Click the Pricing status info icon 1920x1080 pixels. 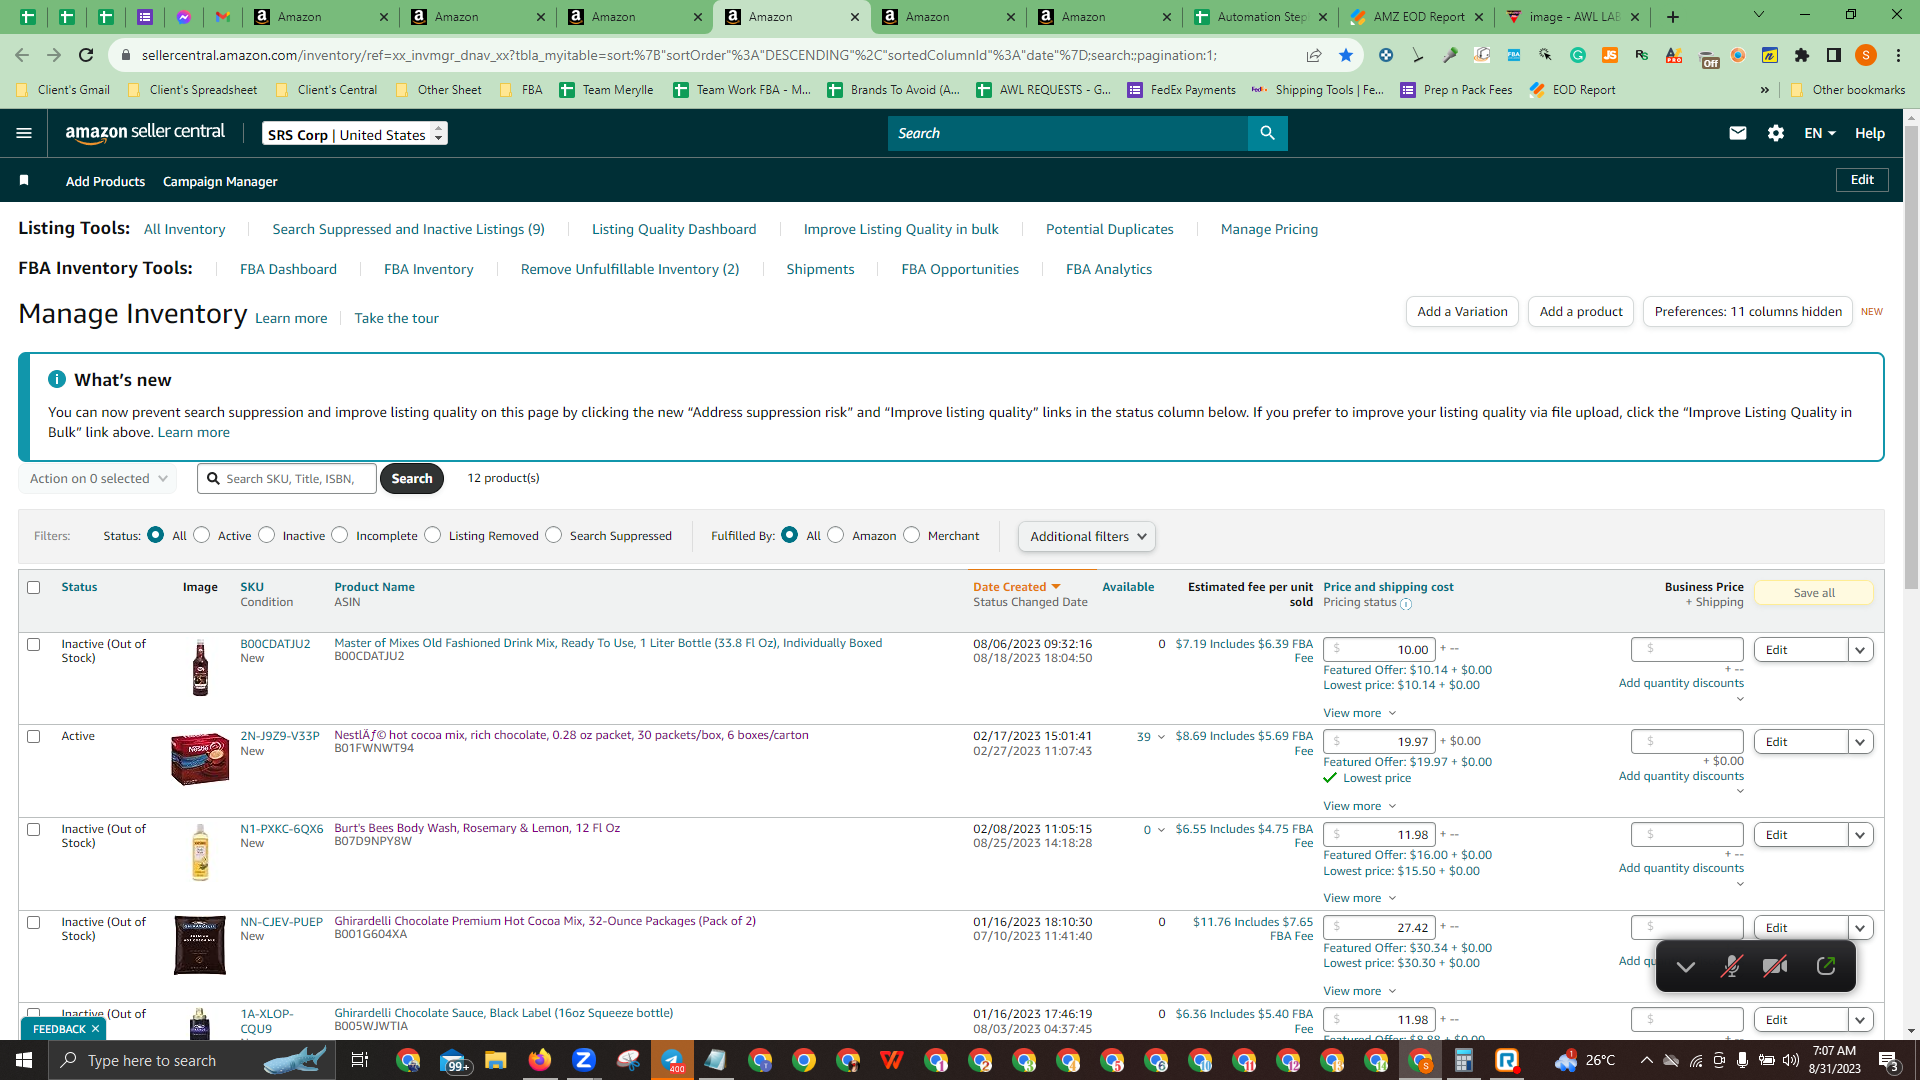[1406, 604]
